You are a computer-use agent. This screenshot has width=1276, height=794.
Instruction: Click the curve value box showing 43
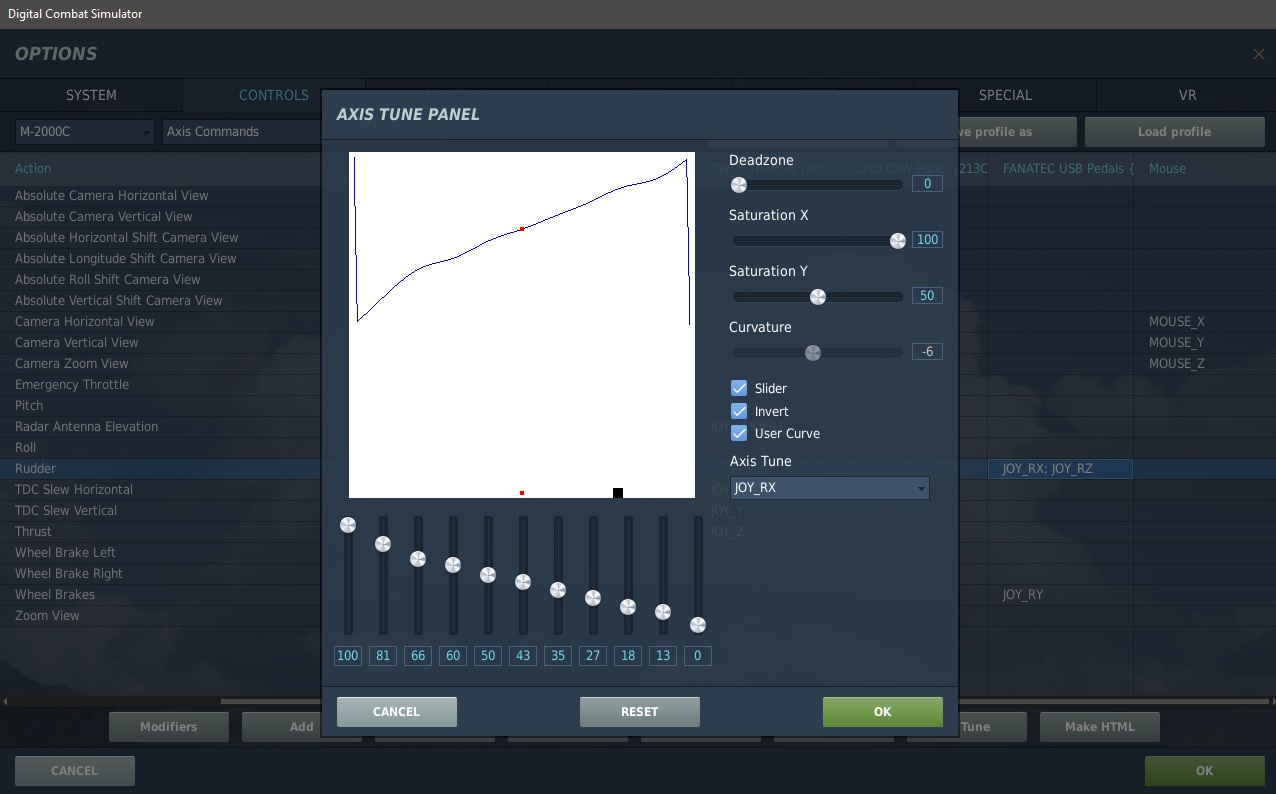(523, 656)
